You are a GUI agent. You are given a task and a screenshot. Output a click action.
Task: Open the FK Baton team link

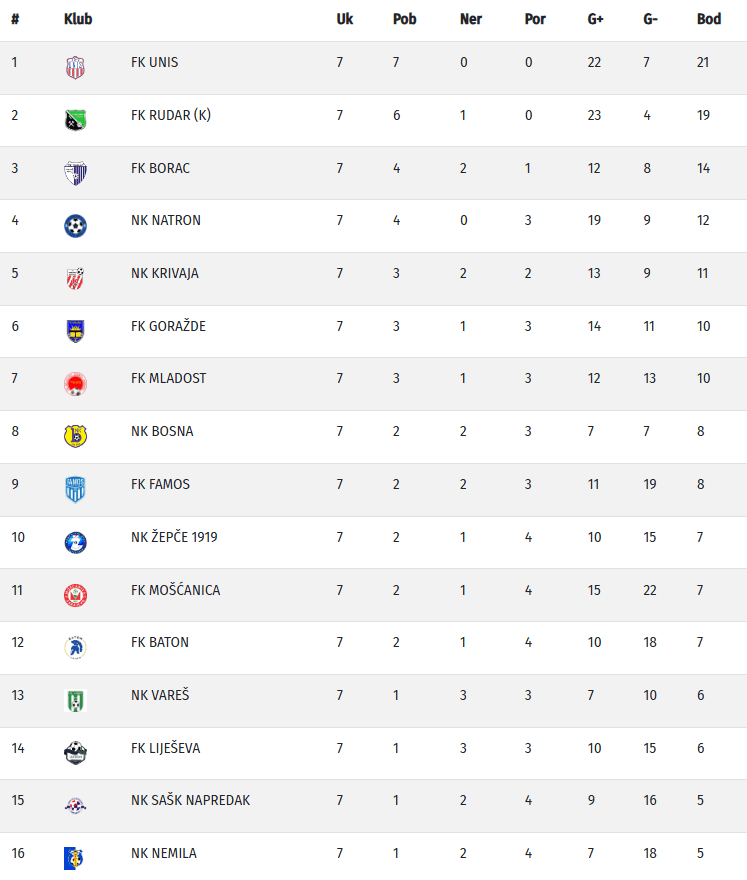click(x=160, y=642)
